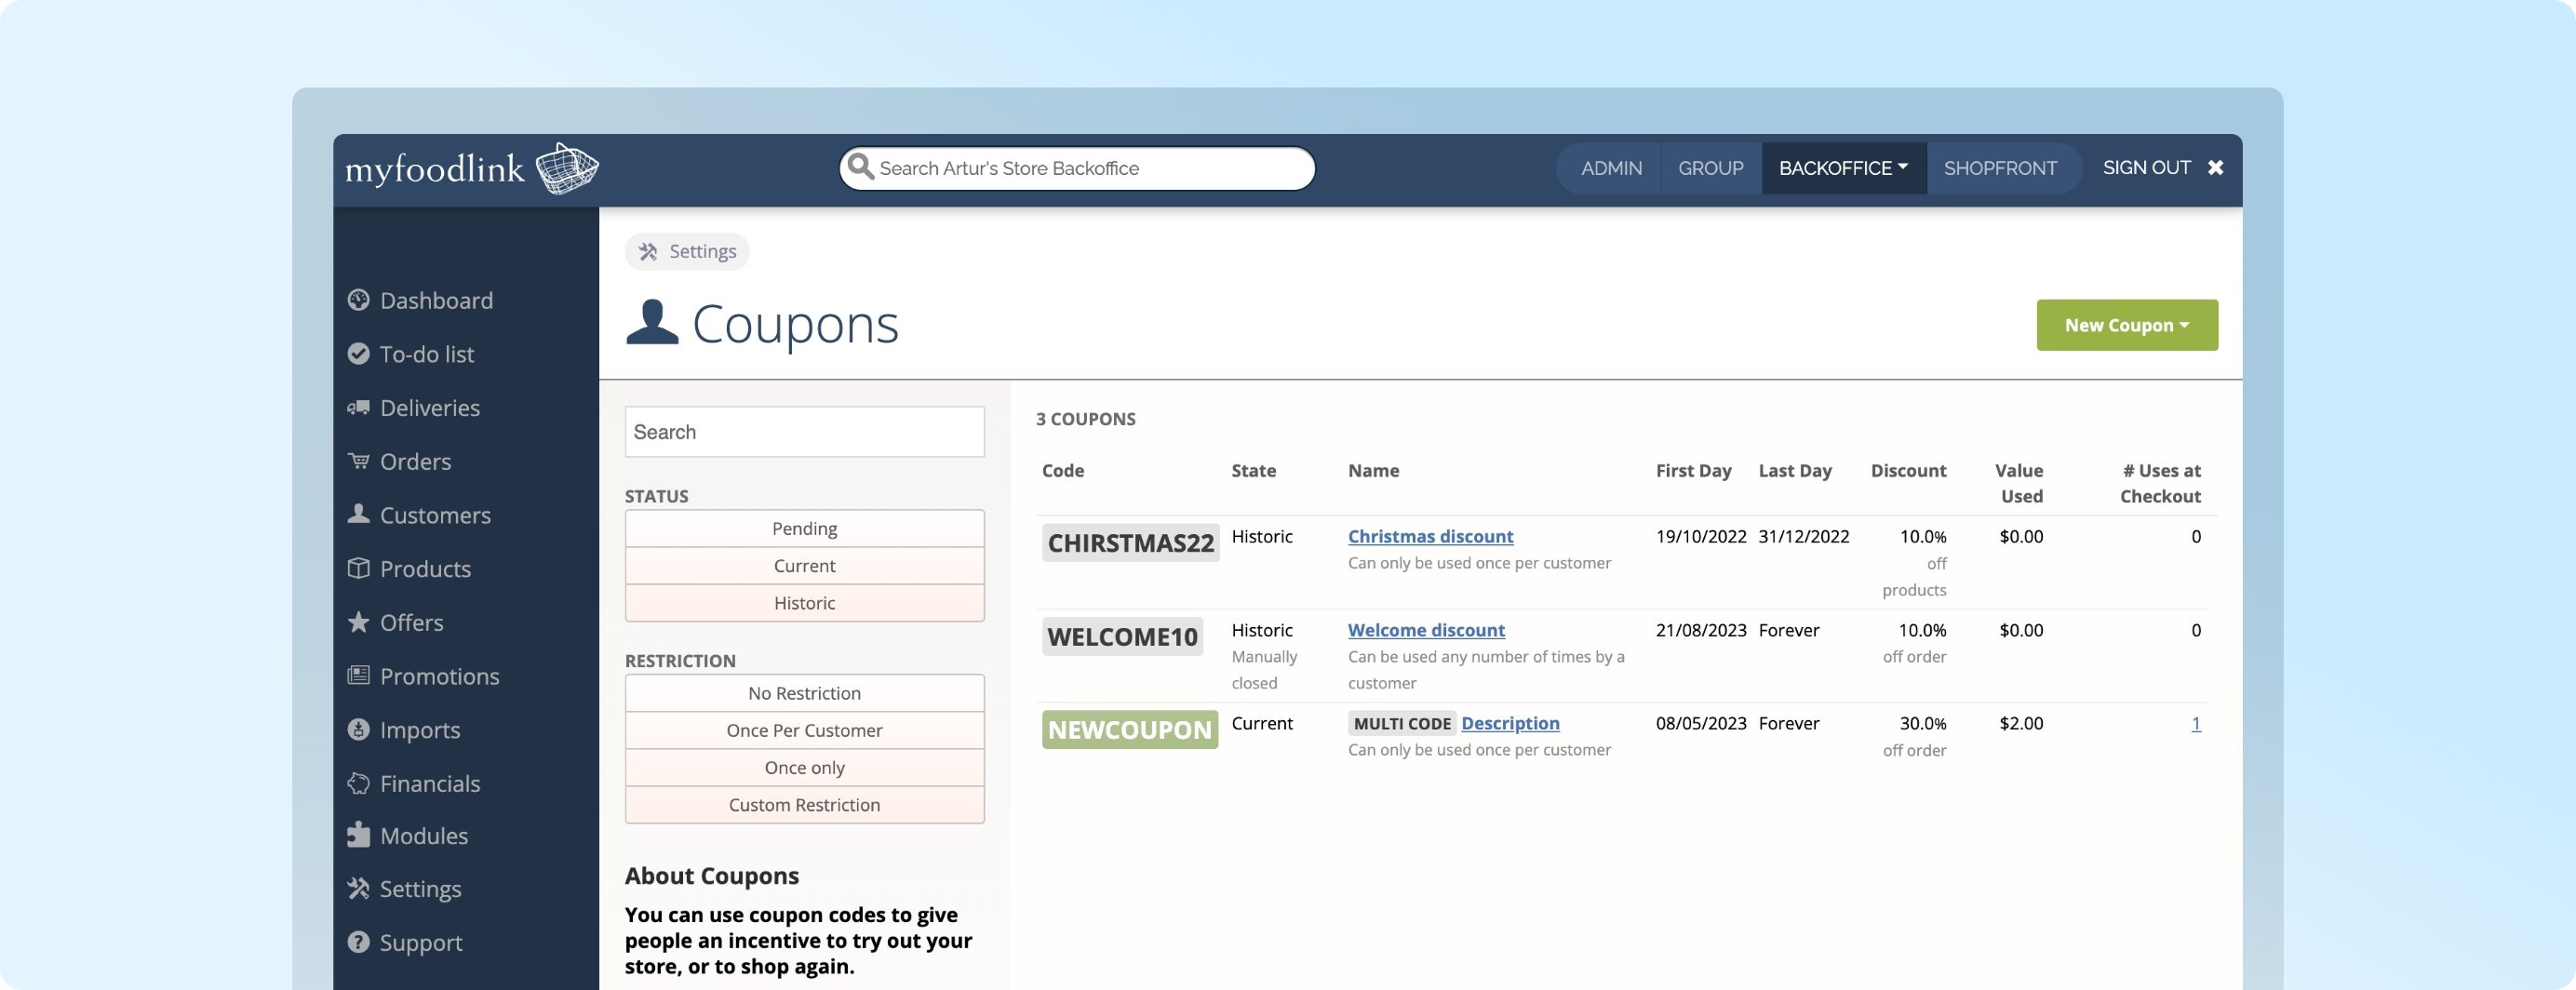
Task: Open Financials from the sidebar
Action: (x=429, y=783)
